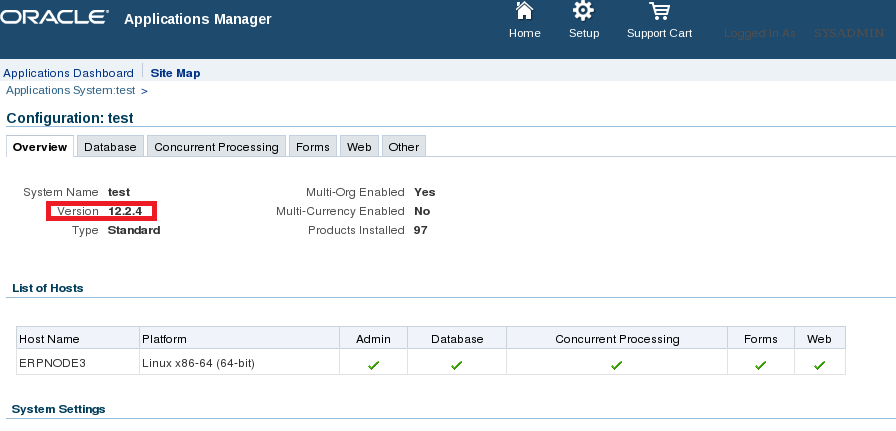This screenshot has height=431, width=896.
Task: Click the Web column header in hosts table
Action: pyautogui.click(x=819, y=339)
